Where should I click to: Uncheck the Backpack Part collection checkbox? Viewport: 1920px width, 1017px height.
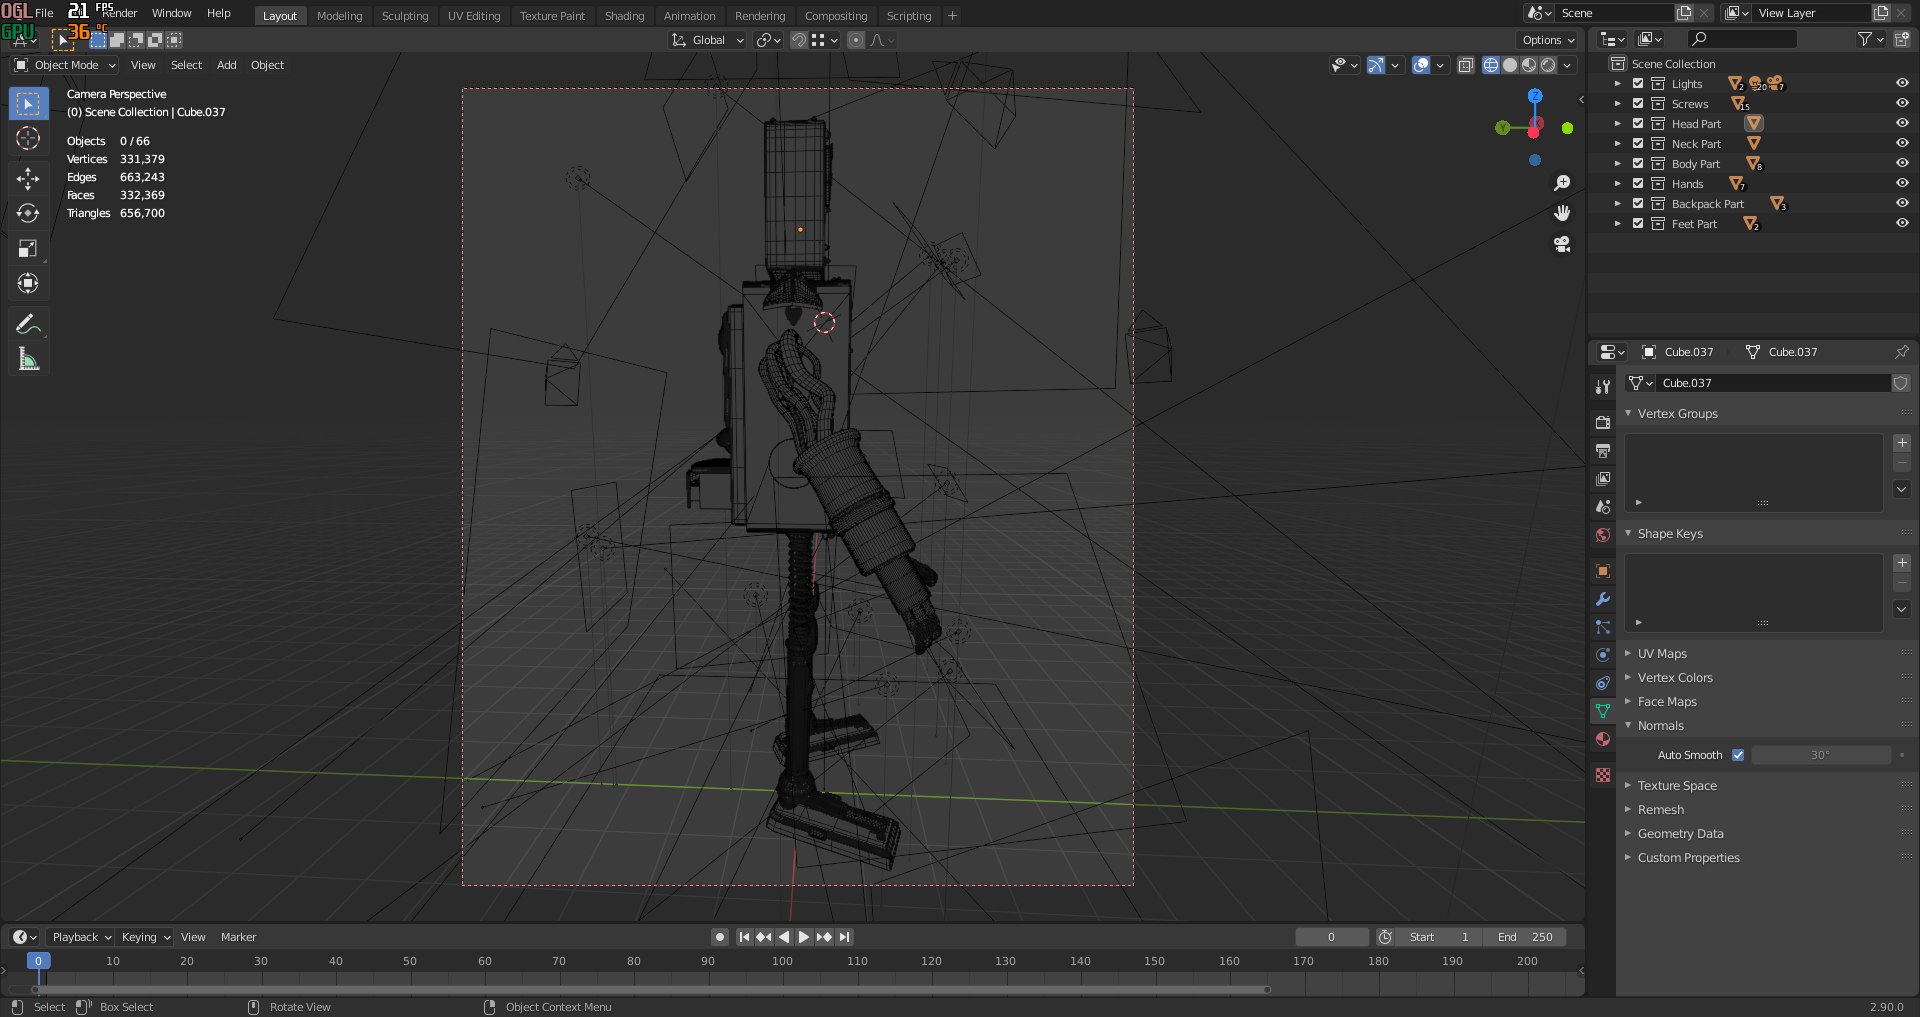tap(1638, 204)
